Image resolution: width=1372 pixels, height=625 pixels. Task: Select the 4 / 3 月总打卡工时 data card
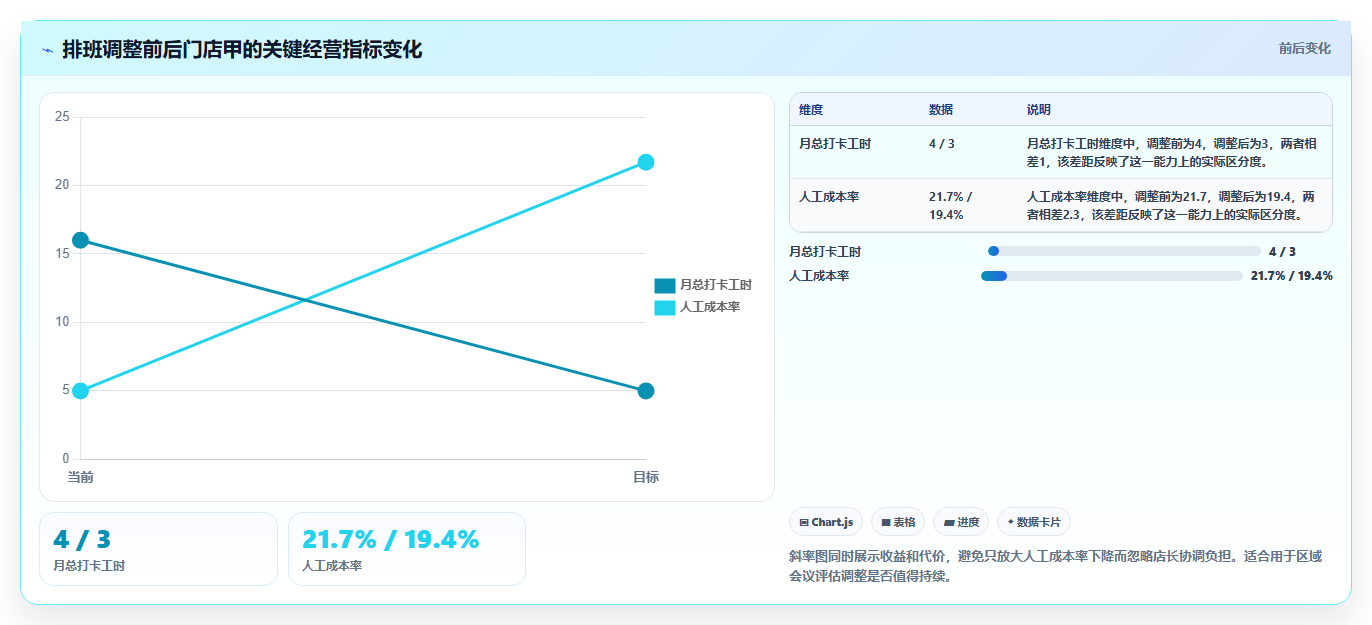click(x=158, y=549)
